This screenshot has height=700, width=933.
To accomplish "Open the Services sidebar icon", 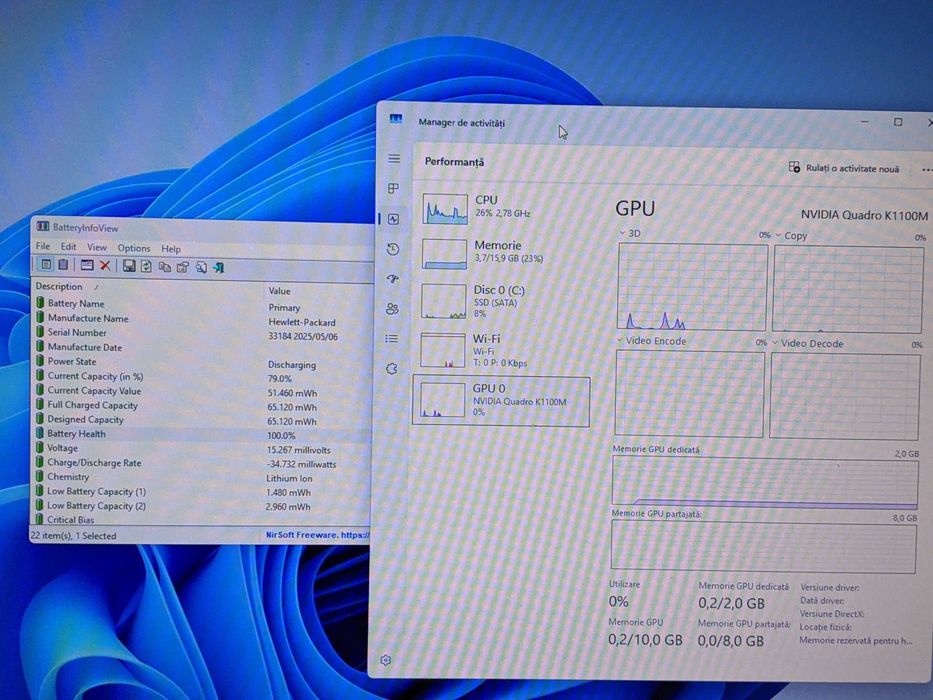I will (392, 368).
